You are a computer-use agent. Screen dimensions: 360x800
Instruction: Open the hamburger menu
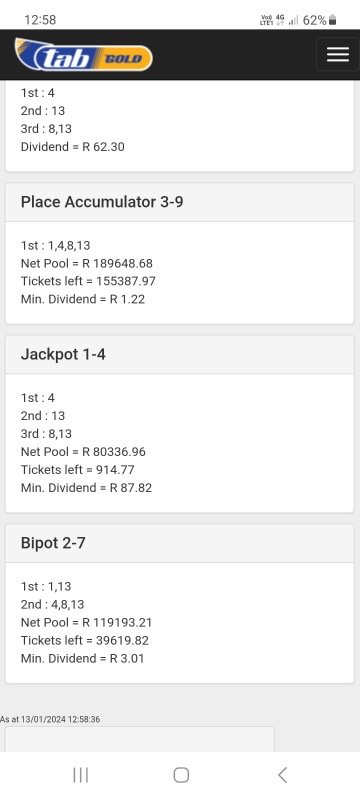pos(338,54)
